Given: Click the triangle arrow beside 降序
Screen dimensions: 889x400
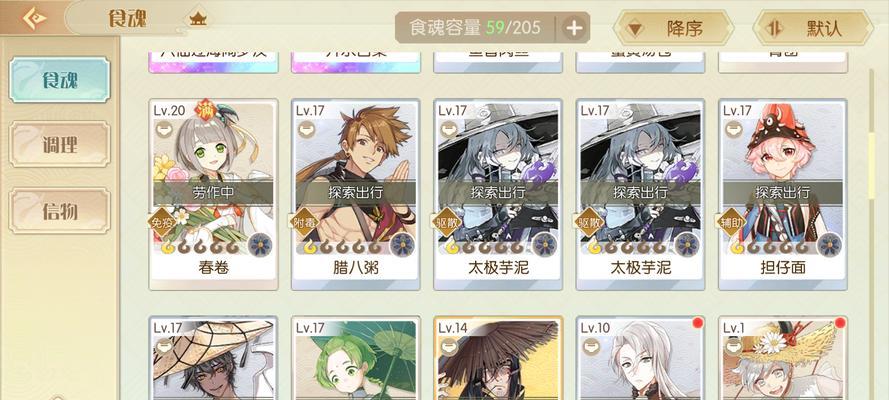Looking at the screenshot, I should tap(635, 28).
